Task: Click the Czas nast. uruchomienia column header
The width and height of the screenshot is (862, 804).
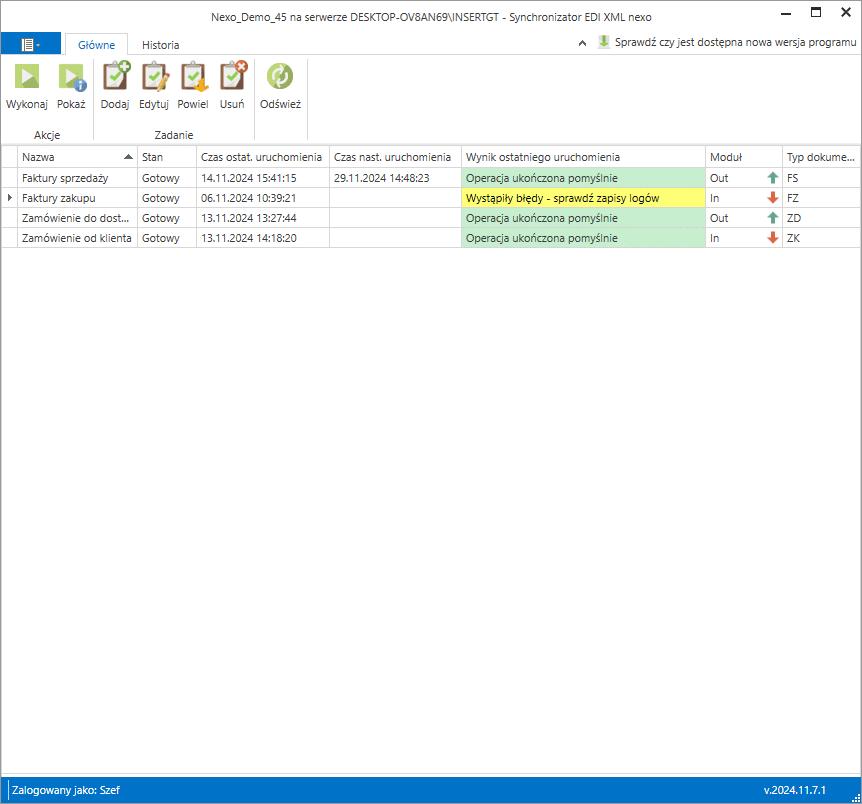Action: [395, 157]
